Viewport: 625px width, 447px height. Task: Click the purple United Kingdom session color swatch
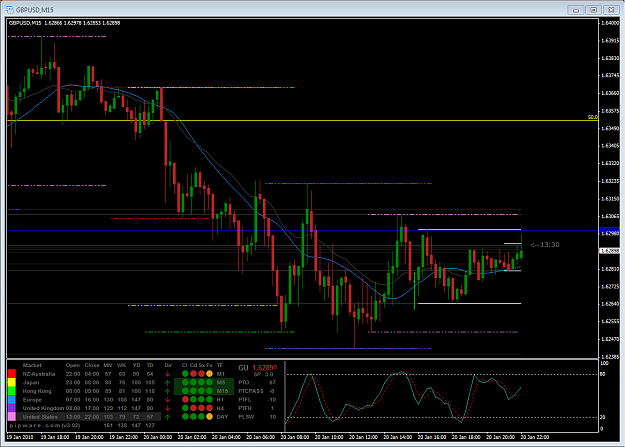(12, 408)
